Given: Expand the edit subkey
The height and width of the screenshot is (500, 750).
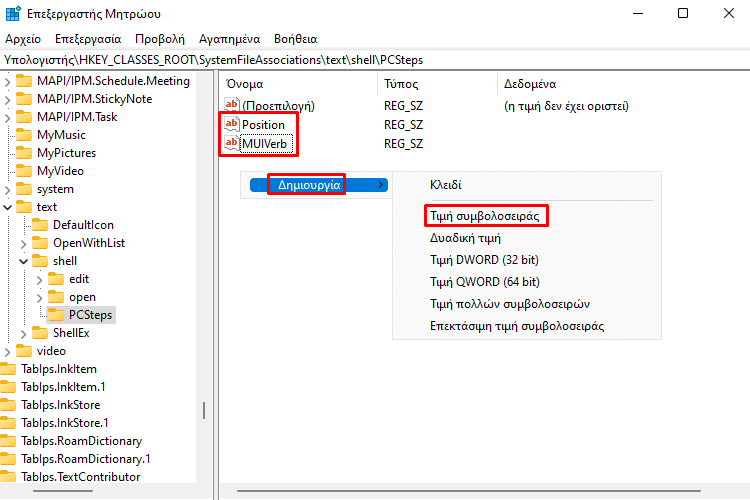Looking at the screenshot, I should click(x=40, y=280).
